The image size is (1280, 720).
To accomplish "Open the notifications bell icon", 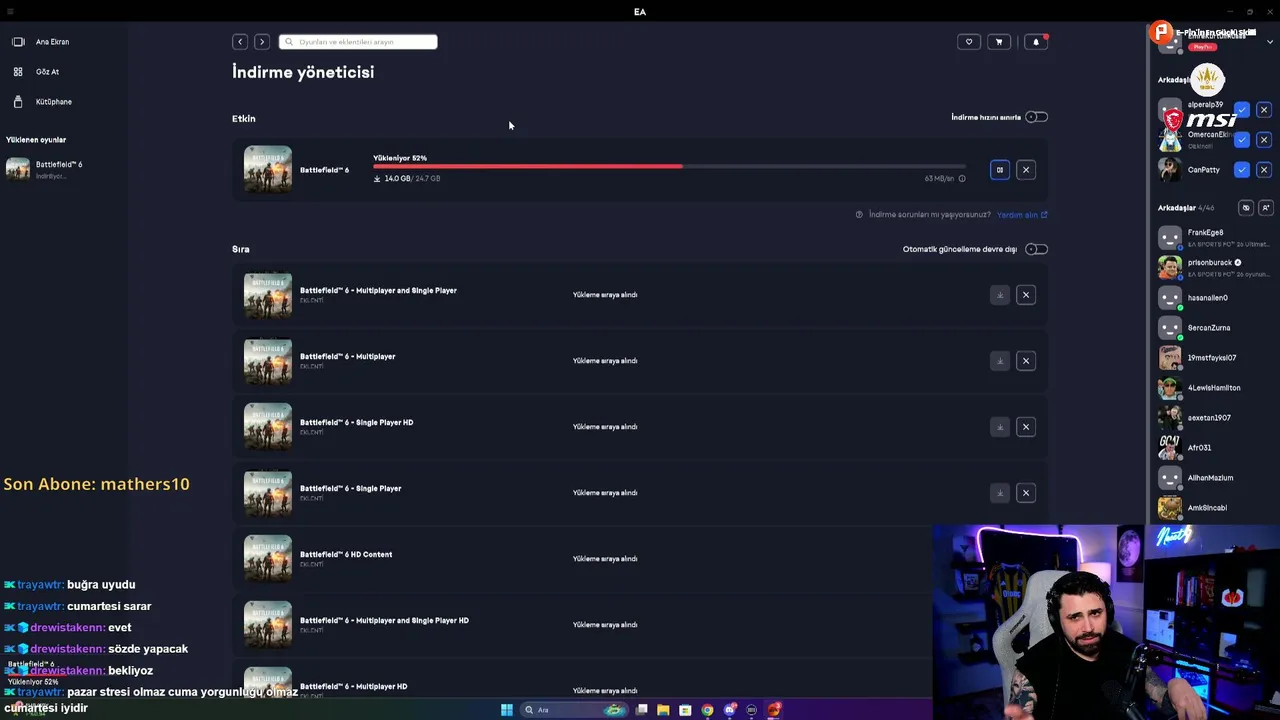I will [x=1036, y=42].
